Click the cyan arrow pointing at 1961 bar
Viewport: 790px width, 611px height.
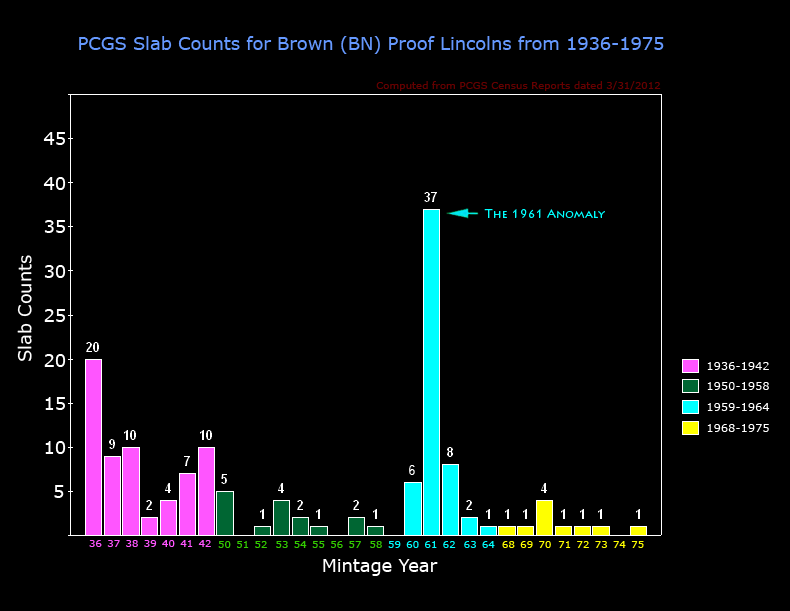461,213
